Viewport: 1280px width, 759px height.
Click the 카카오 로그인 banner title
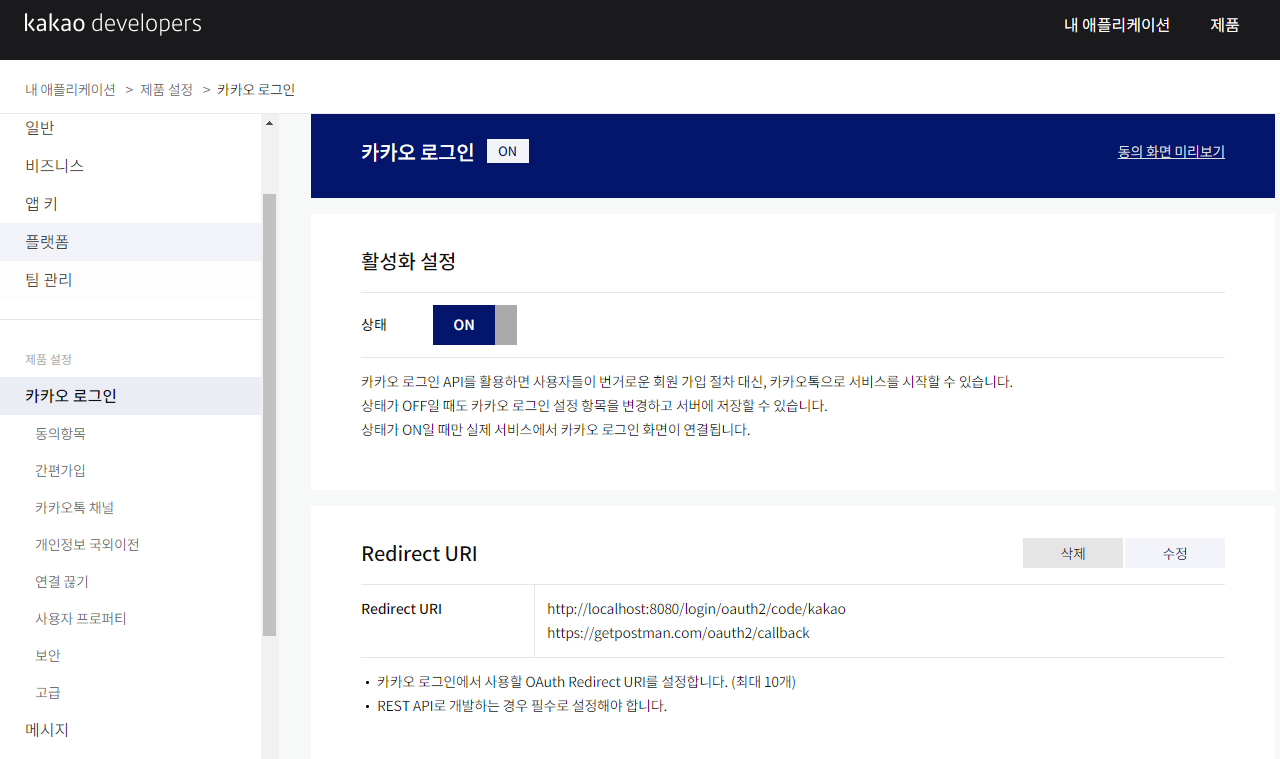(417, 152)
